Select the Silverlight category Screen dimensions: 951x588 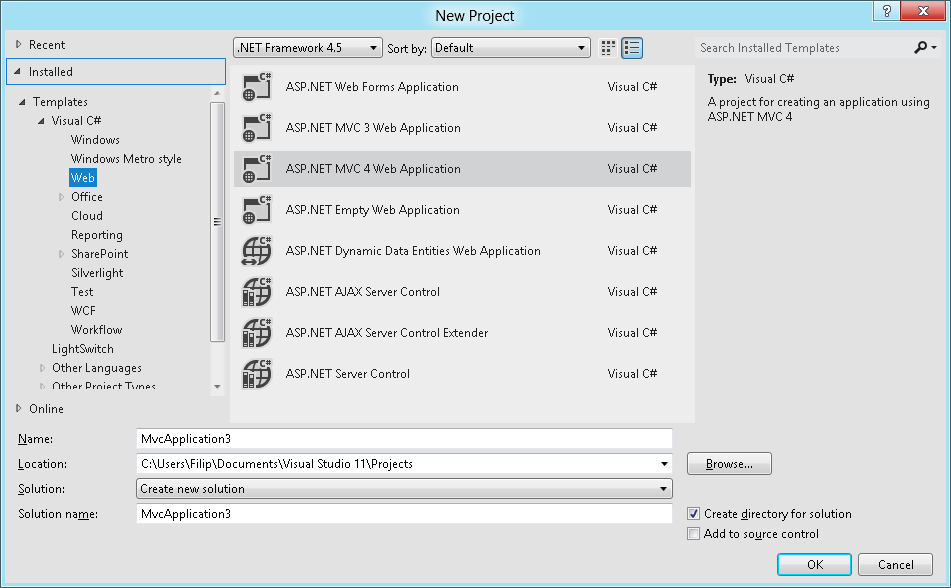(97, 273)
